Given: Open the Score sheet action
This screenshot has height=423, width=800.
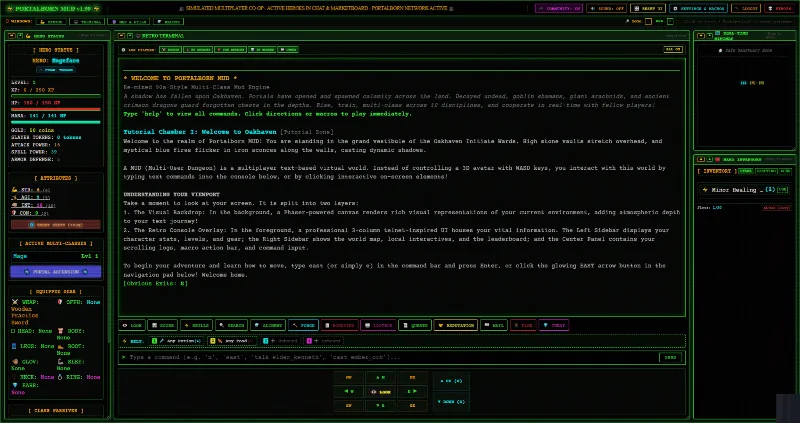Looking at the screenshot, I should (x=163, y=325).
